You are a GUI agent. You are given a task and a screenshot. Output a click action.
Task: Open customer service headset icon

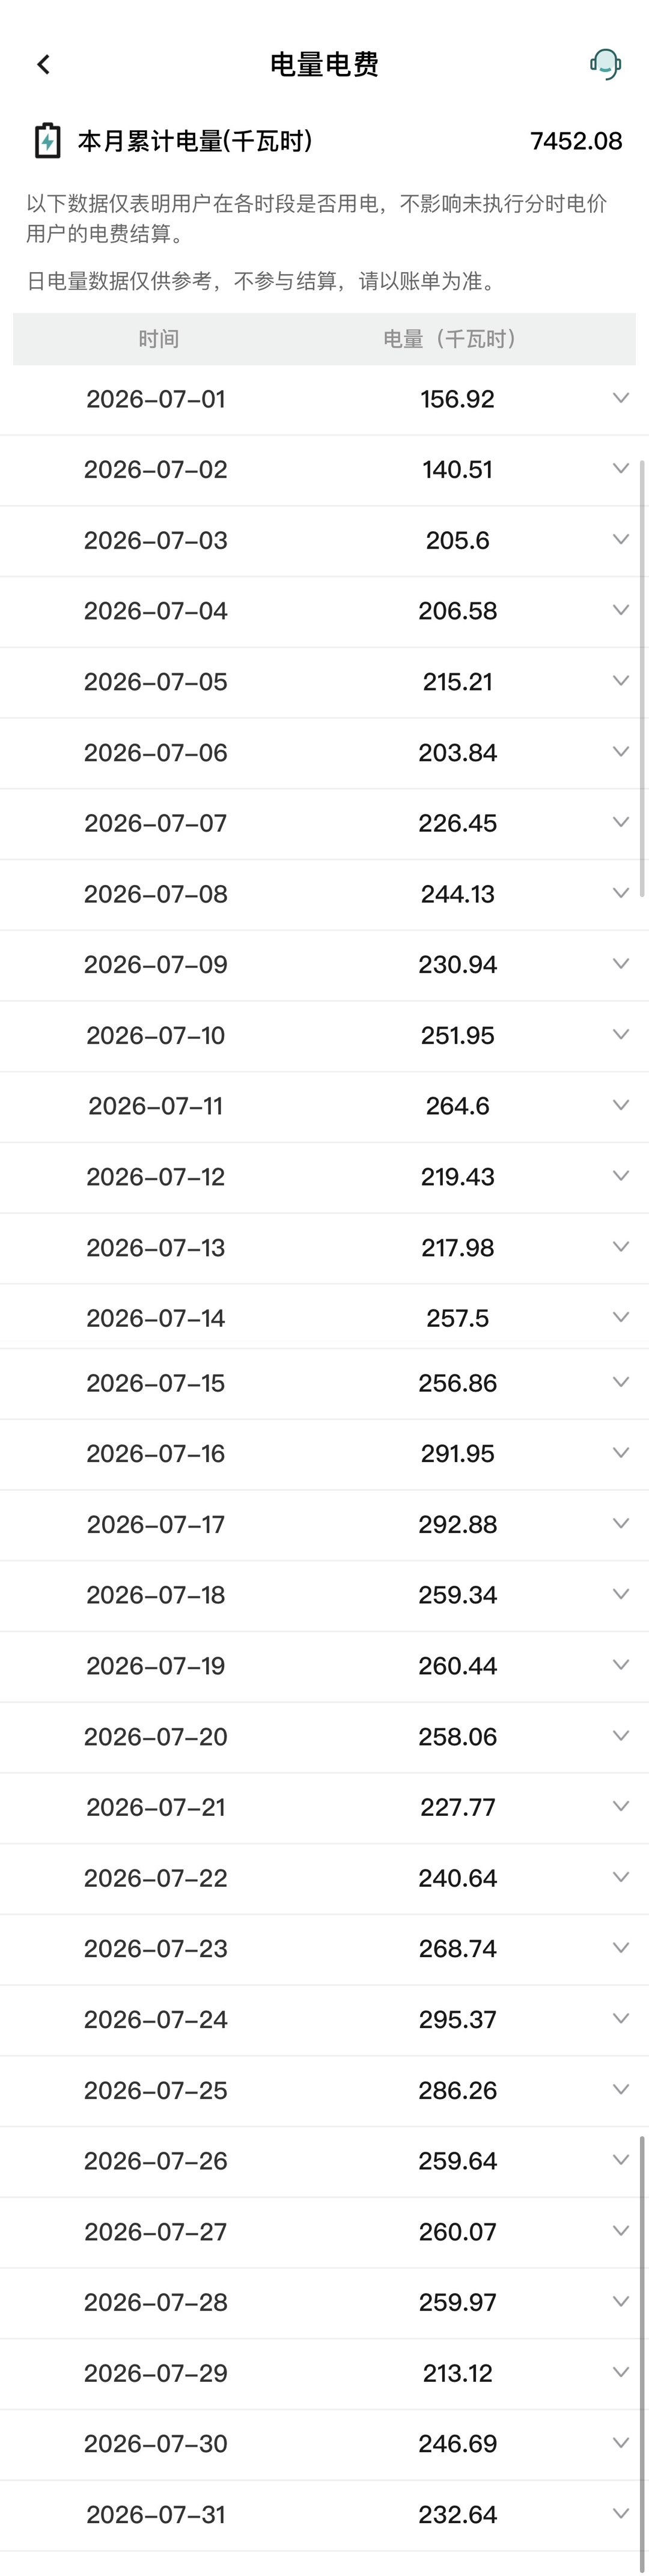(605, 65)
